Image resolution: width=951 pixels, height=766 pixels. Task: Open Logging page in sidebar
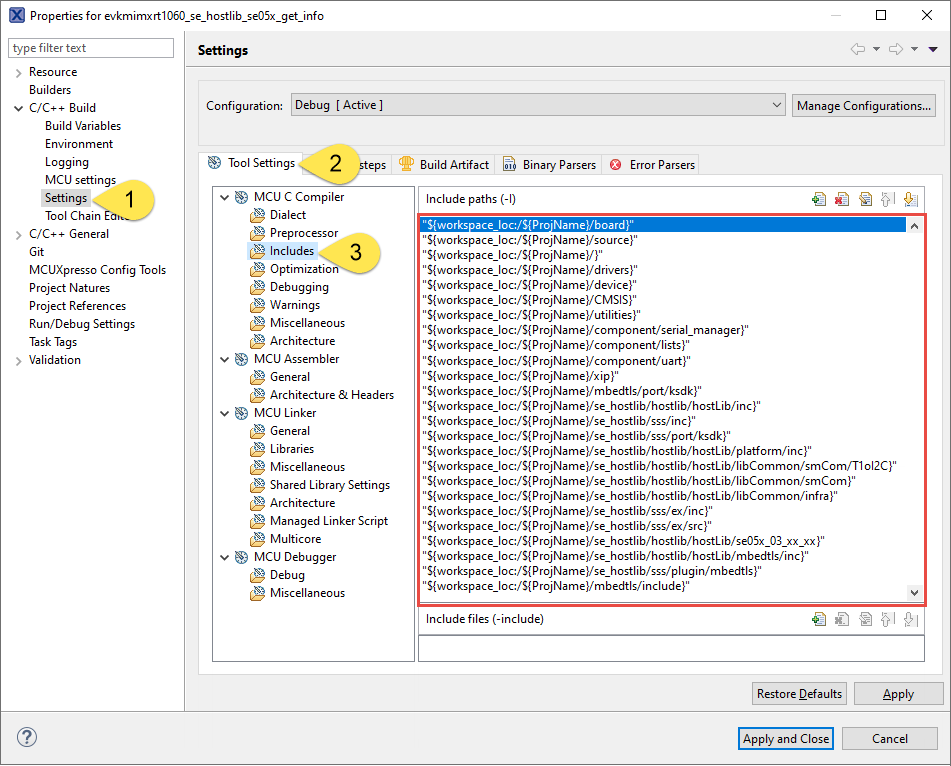[67, 162]
